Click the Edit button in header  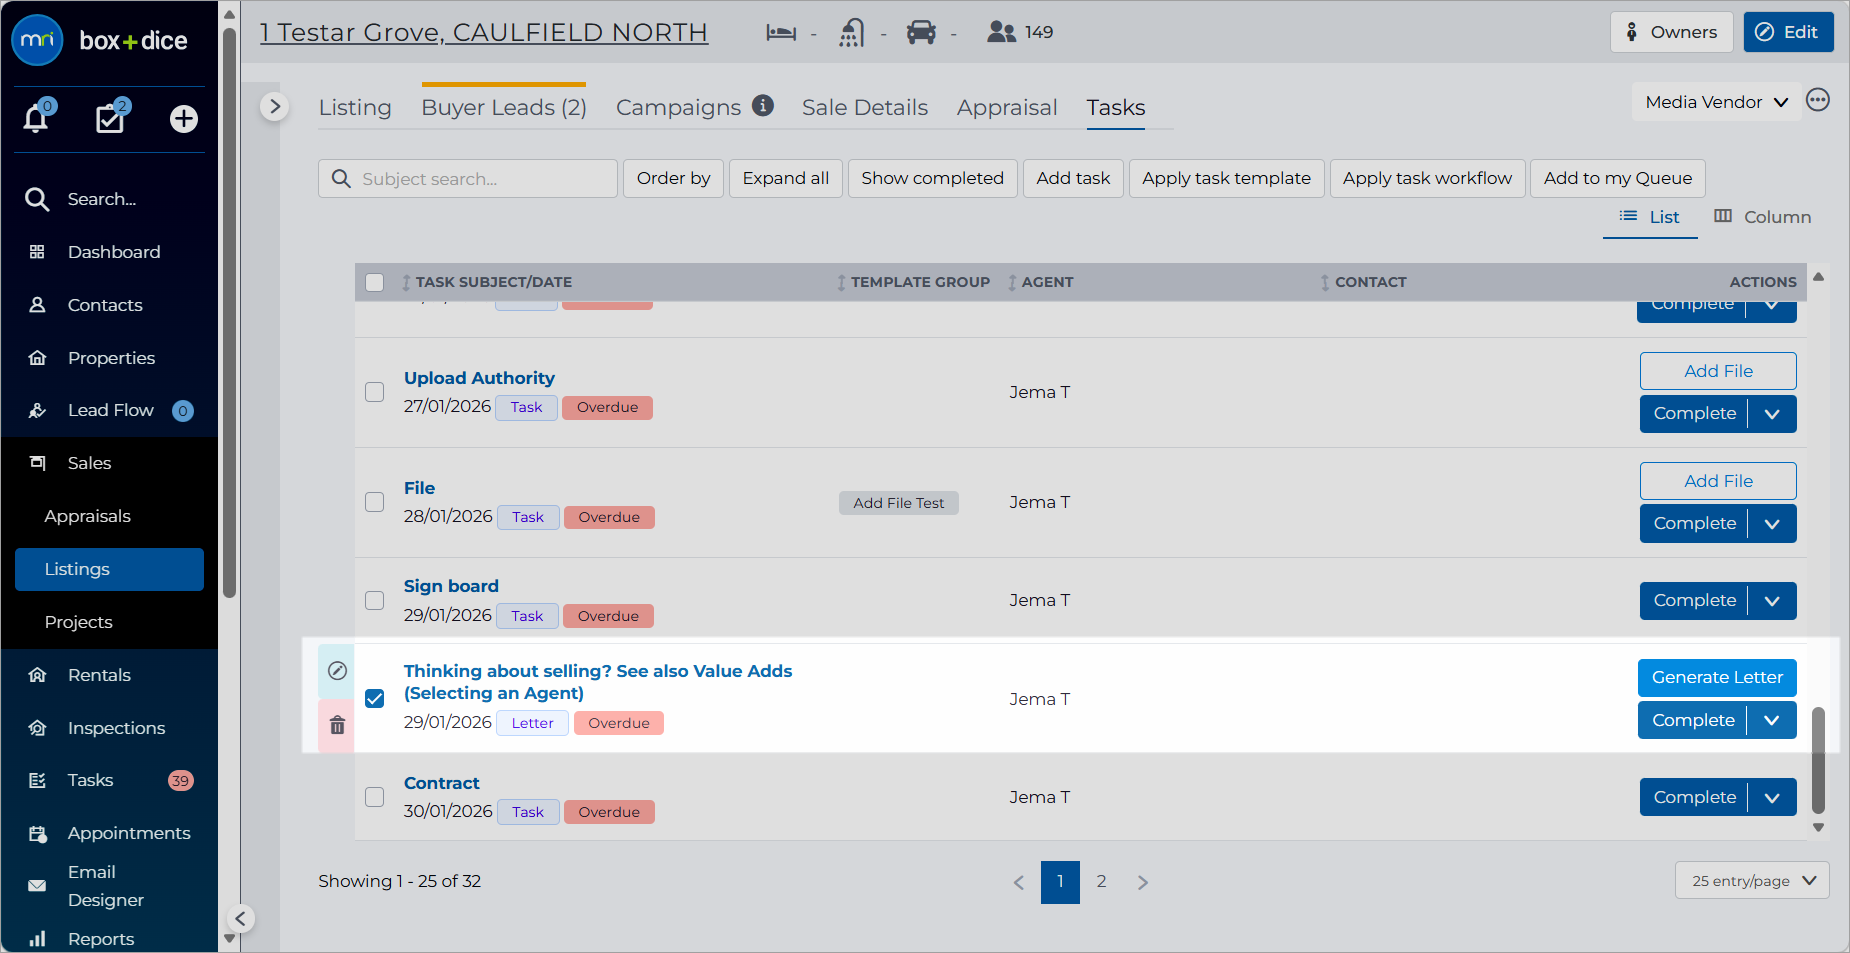tap(1788, 32)
